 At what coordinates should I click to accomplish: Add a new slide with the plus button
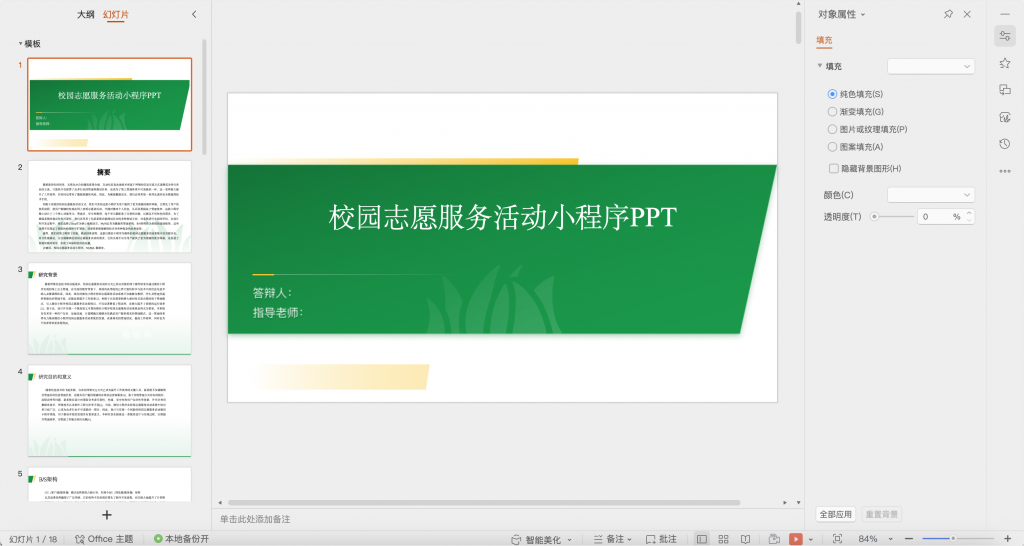pos(106,515)
